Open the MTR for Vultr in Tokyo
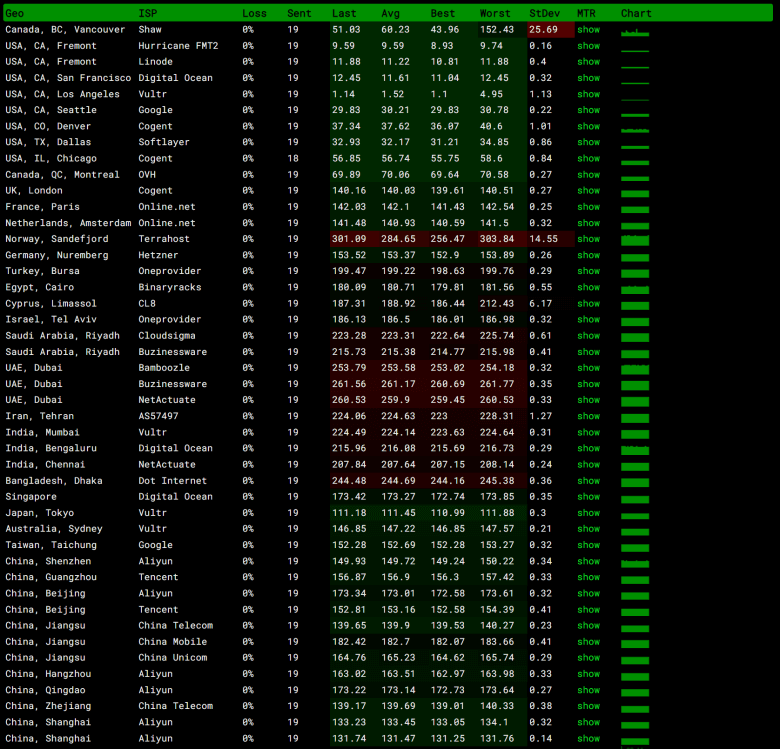Image resolution: width=780 pixels, height=749 pixels. click(588, 513)
